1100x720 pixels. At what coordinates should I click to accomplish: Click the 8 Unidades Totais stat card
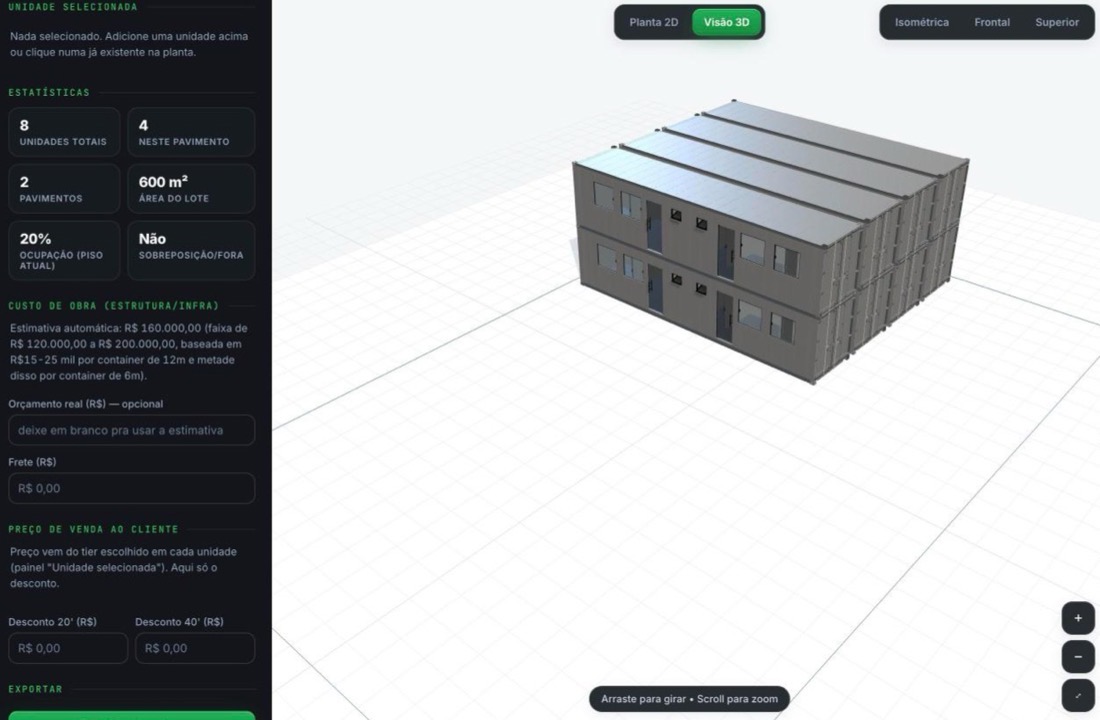pos(64,132)
